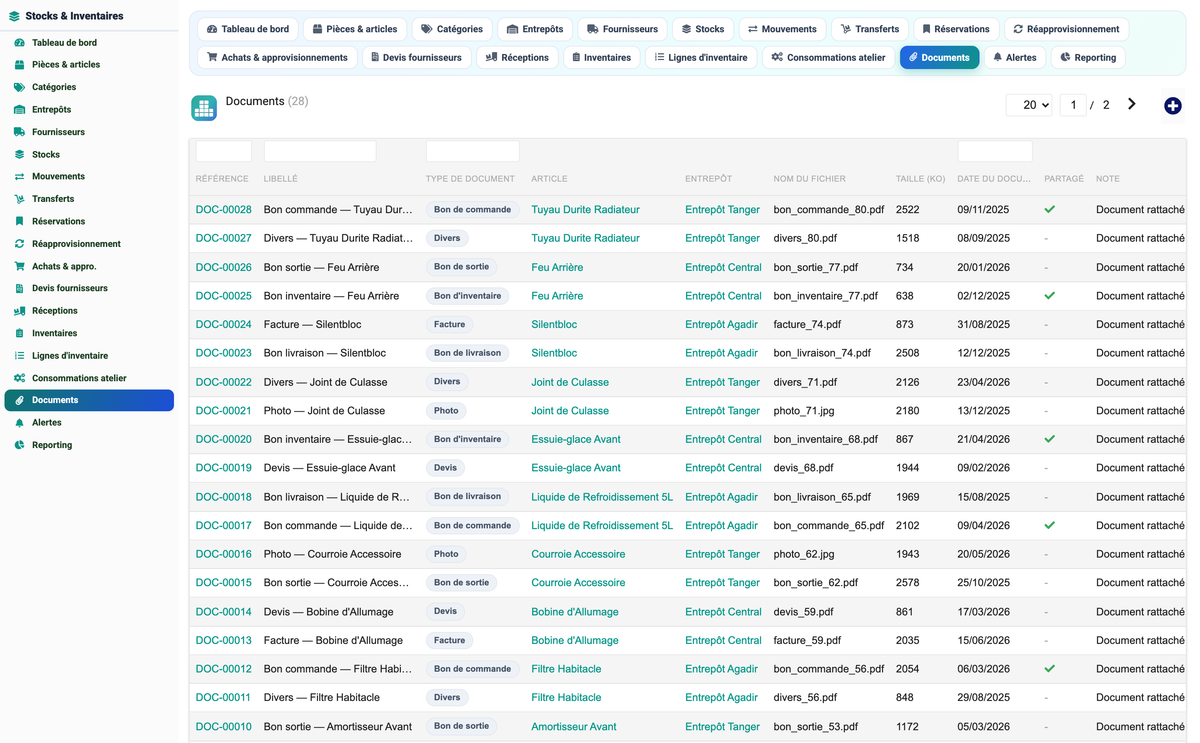Go to Fournisseurs truck icon in sidebar

tap(19, 132)
